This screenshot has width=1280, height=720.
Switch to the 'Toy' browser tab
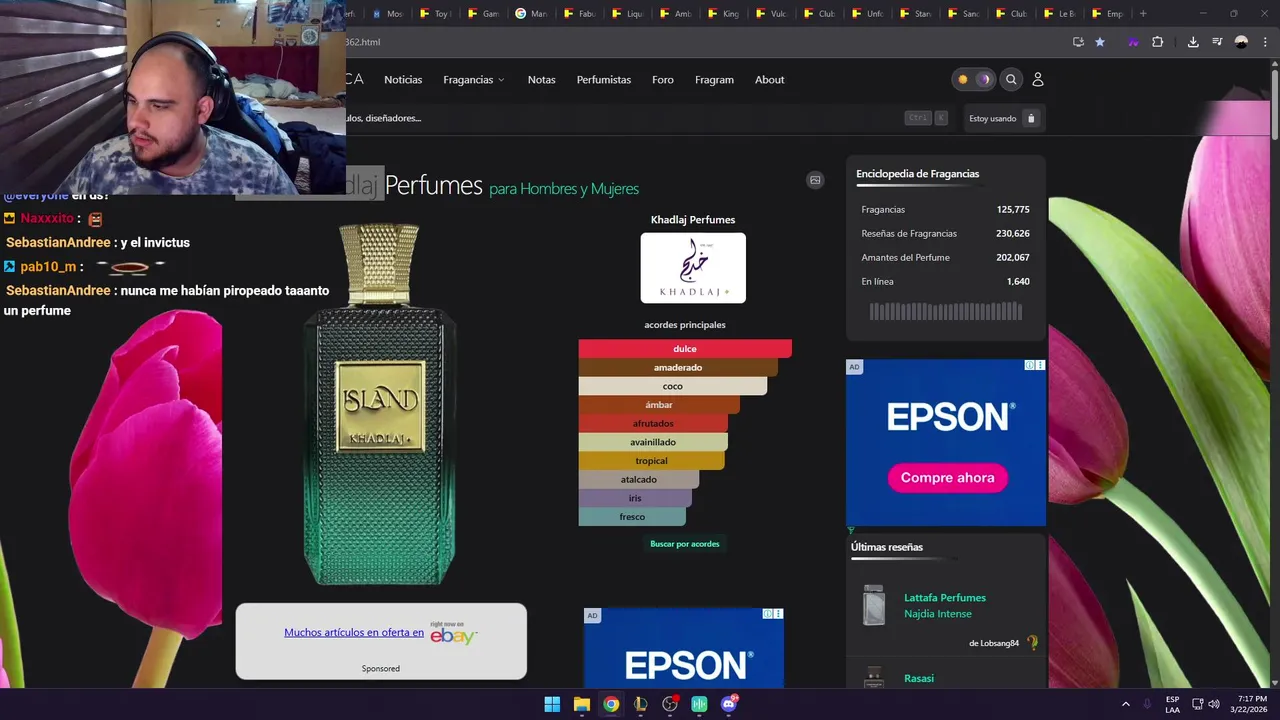point(436,14)
